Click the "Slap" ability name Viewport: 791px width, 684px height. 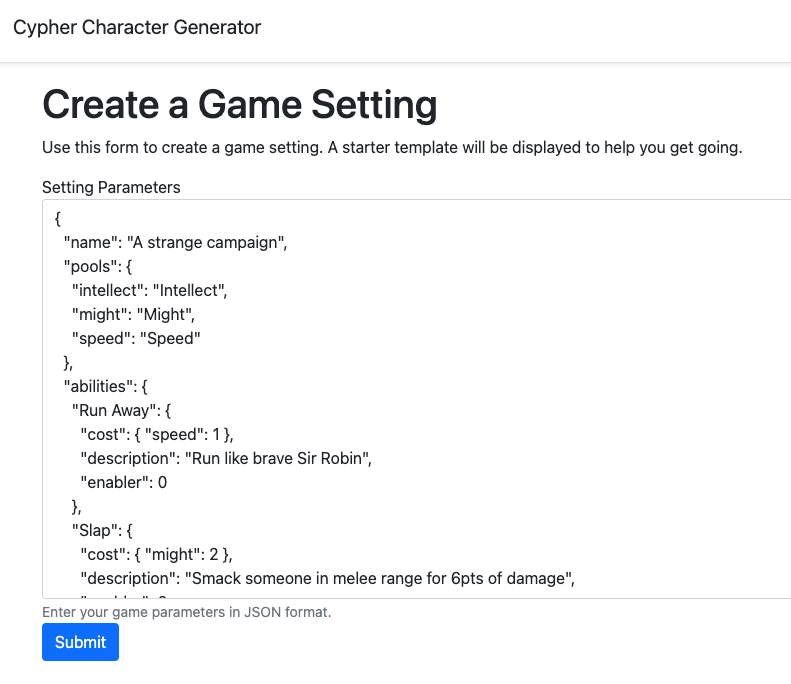pos(98,530)
